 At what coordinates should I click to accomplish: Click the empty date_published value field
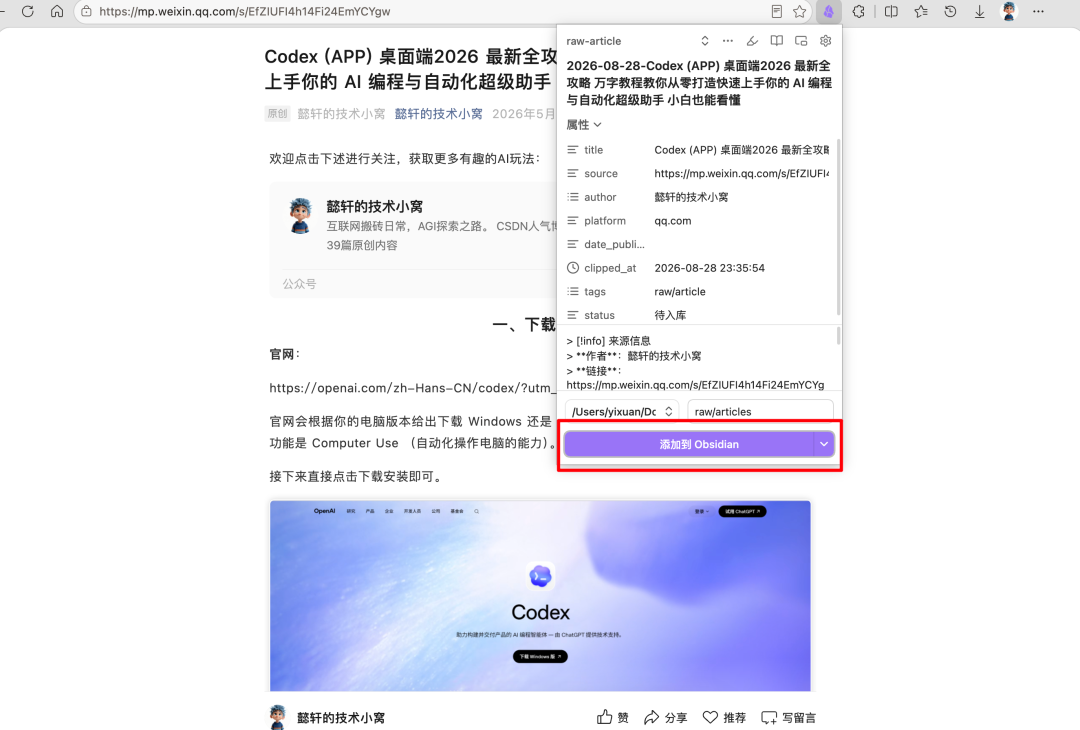click(x=742, y=244)
